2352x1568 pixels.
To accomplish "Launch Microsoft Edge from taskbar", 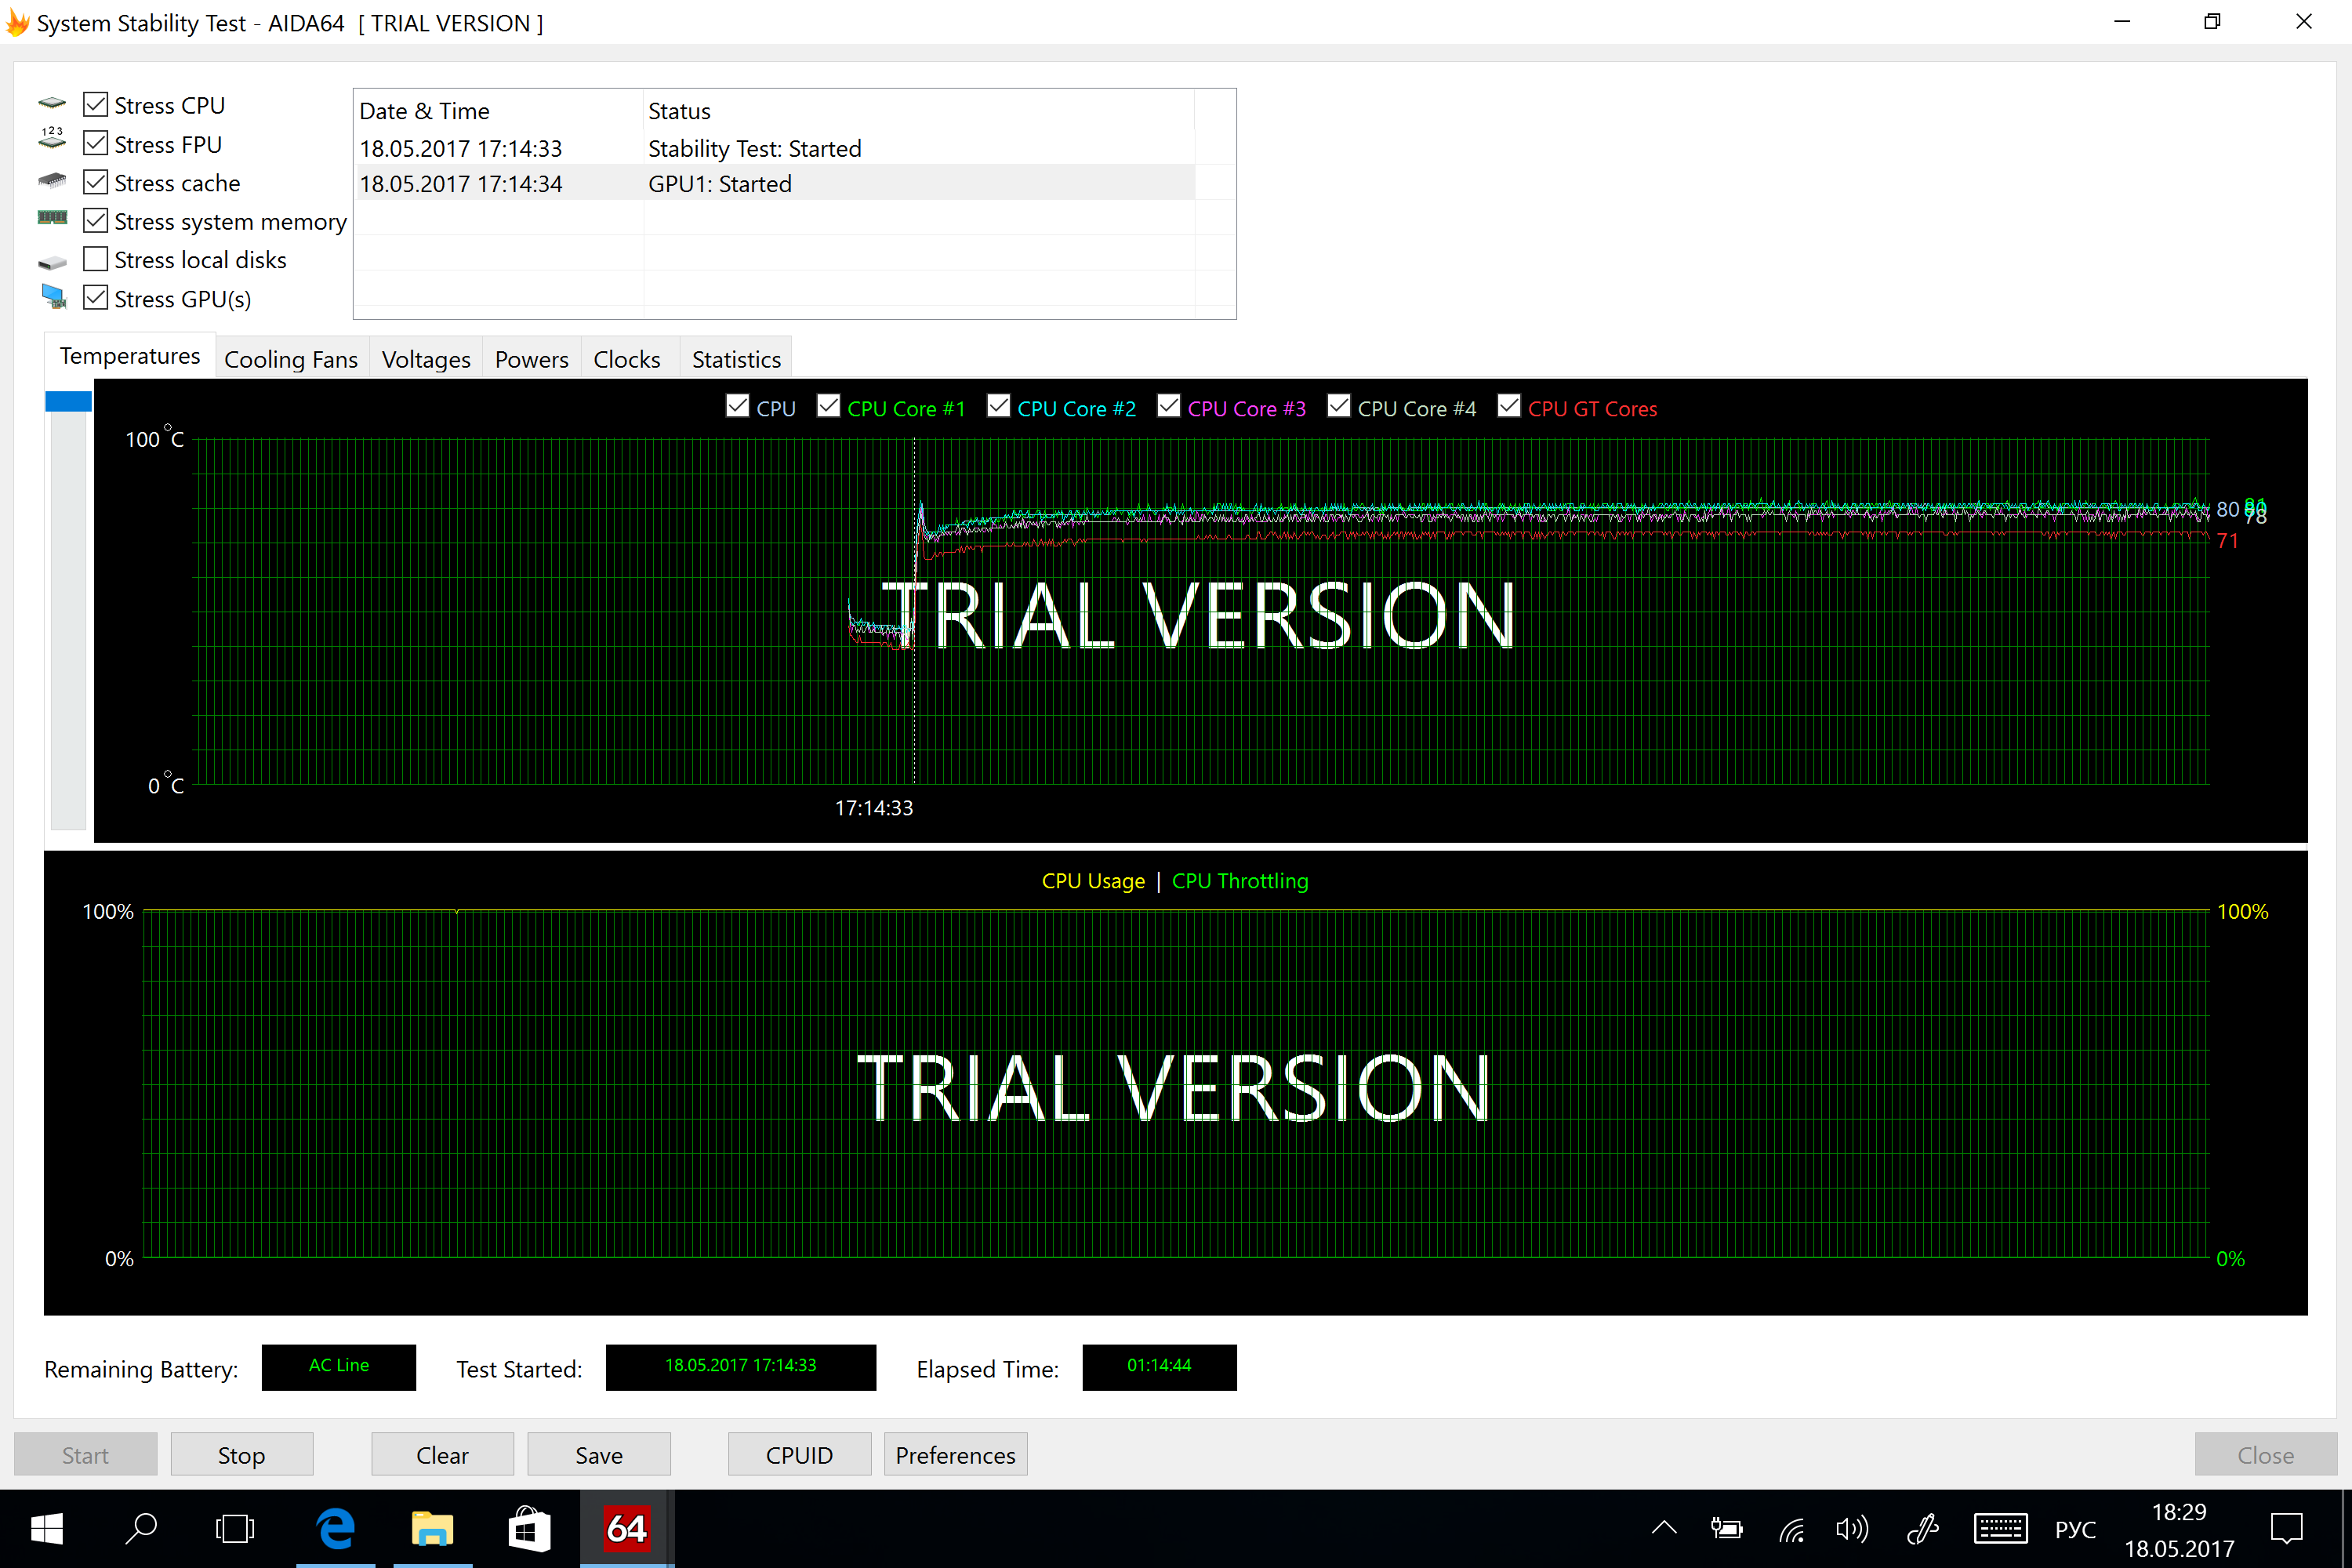I will pos(336,1528).
